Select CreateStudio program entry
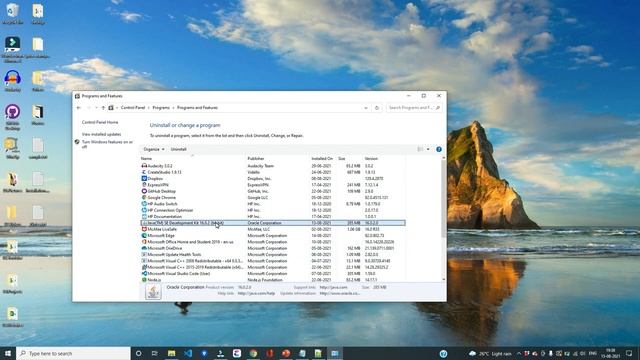 (273, 172)
